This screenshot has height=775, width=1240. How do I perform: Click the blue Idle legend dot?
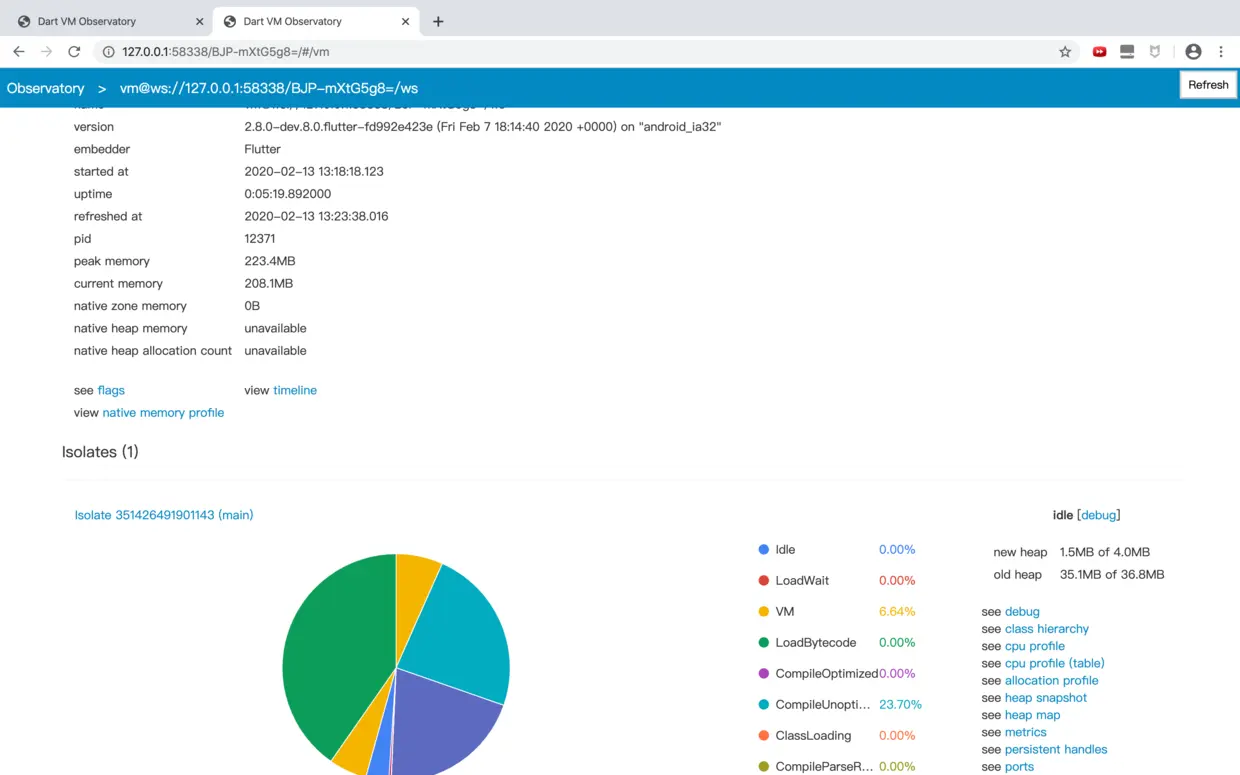click(x=764, y=549)
